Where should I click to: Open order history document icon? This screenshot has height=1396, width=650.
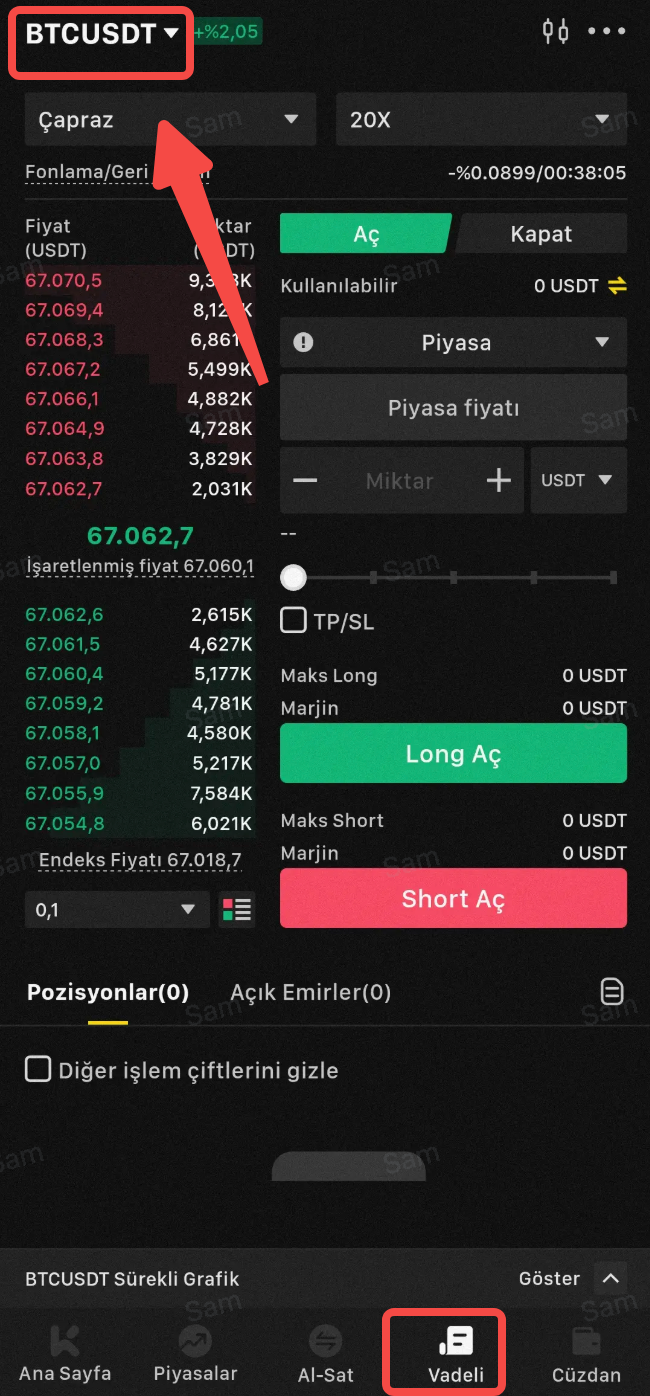tap(612, 992)
